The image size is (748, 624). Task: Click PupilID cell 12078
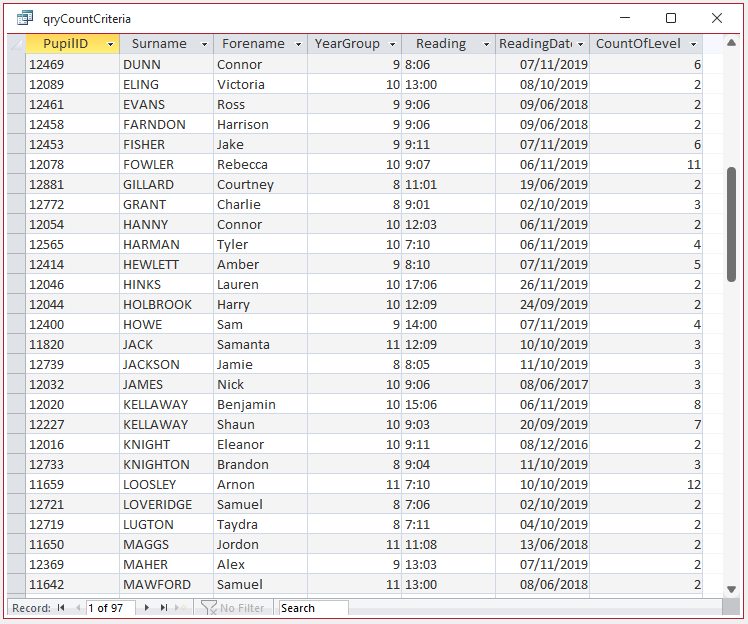pyautogui.click(x=73, y=164)
